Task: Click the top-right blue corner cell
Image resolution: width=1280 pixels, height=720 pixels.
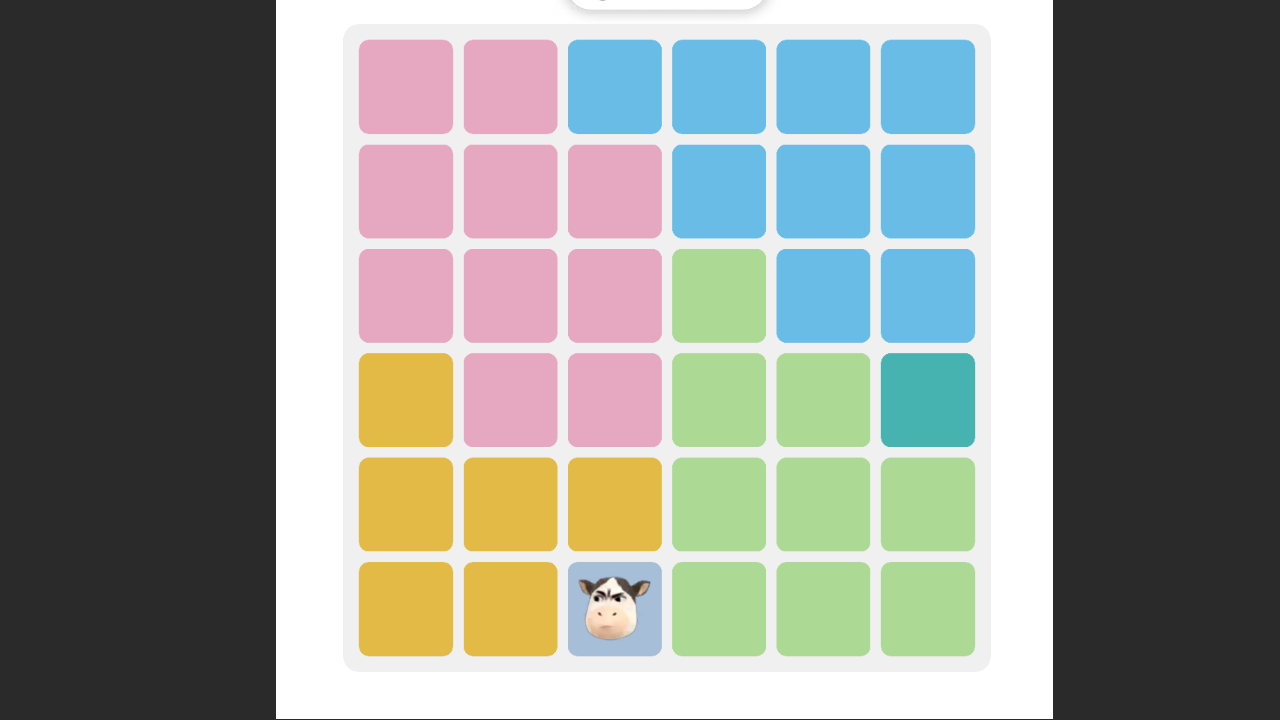Action: [928, 87]
